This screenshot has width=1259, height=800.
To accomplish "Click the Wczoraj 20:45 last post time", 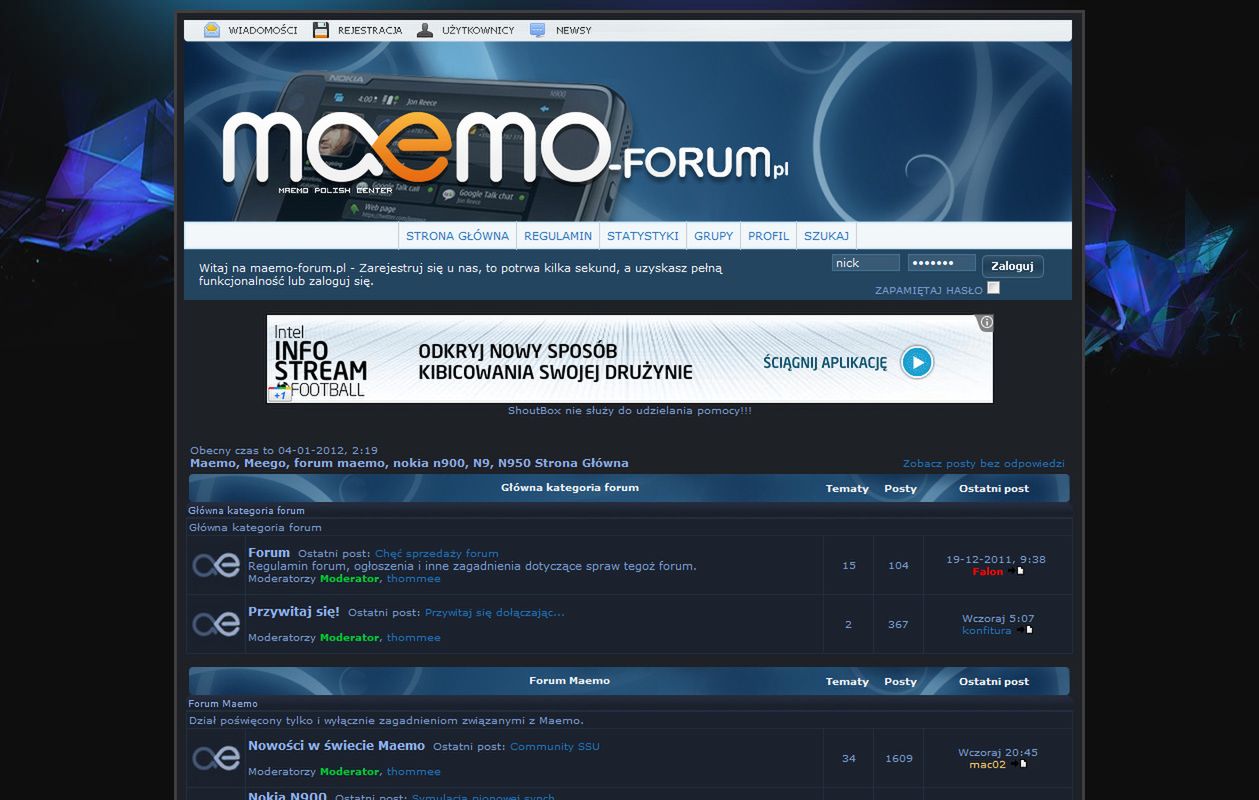I will click(998, 752).
